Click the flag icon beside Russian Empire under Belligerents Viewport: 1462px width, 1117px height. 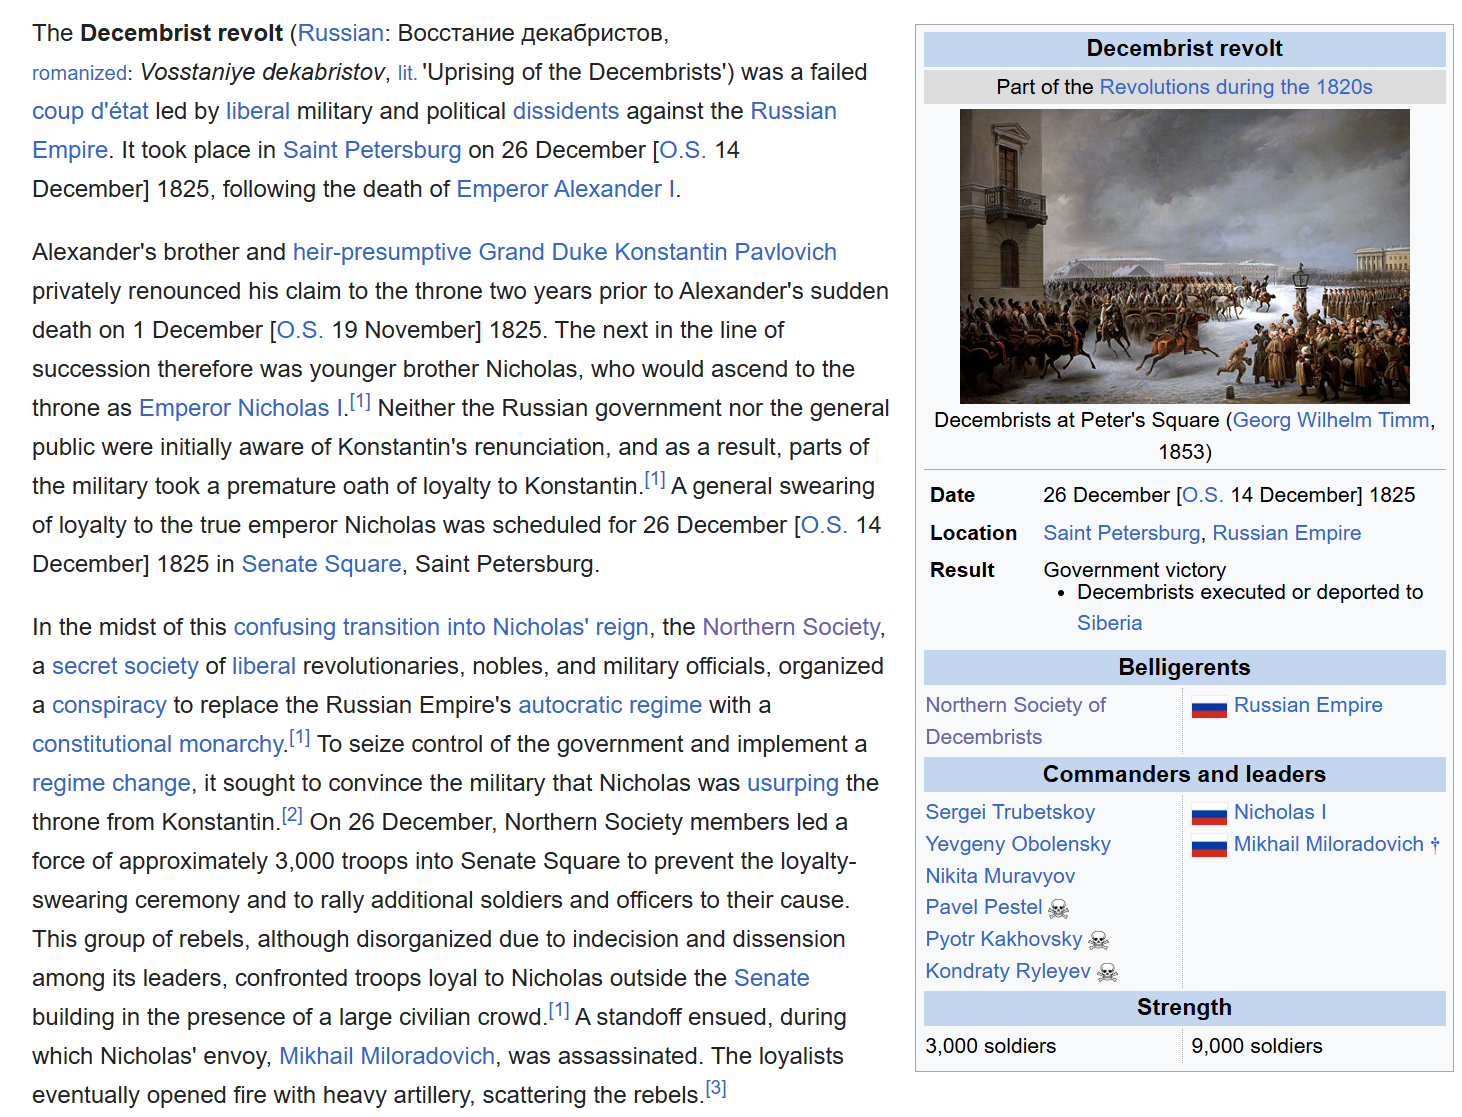tap(1209, 707)
